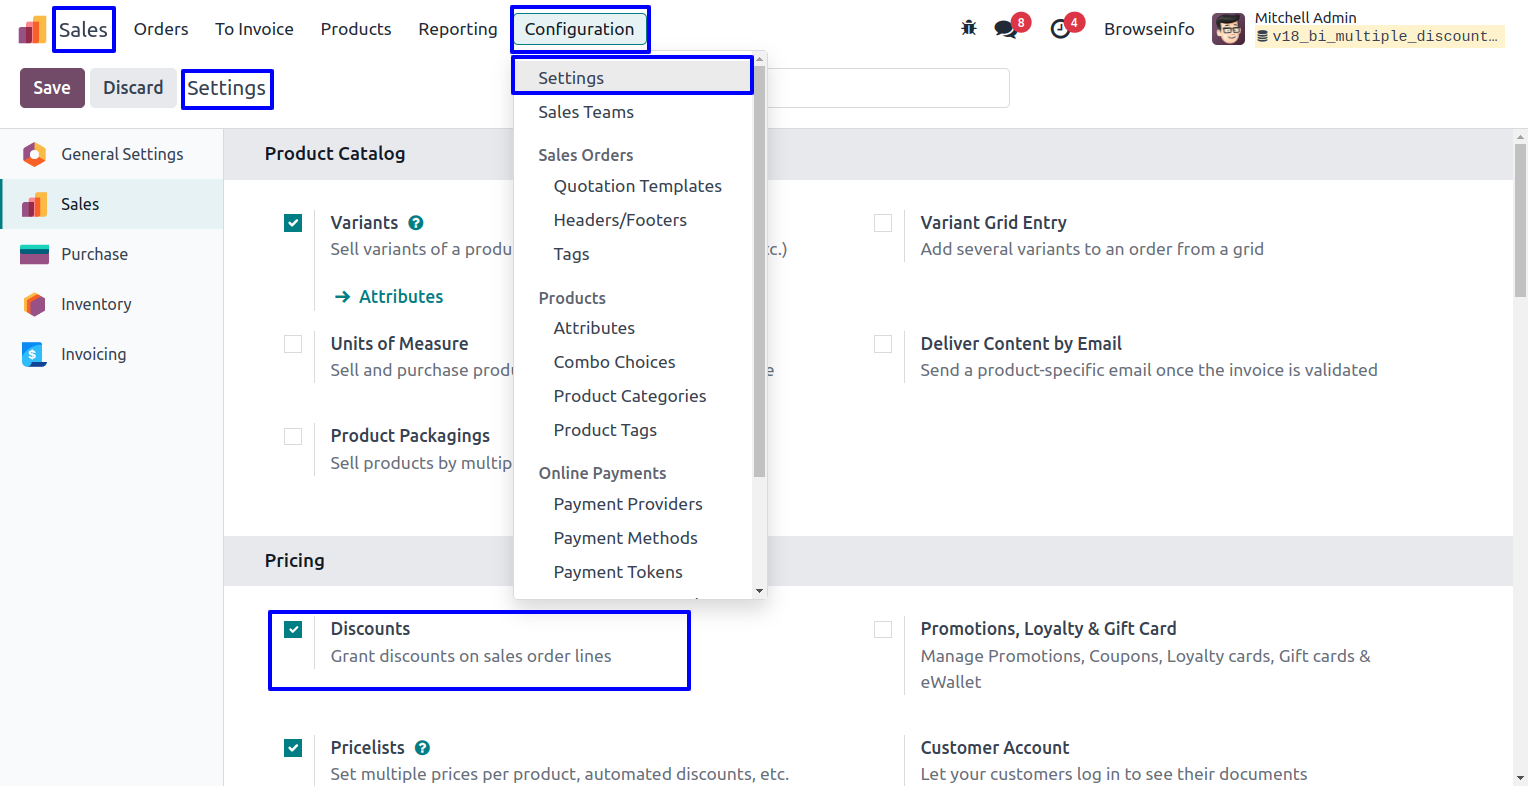Click the bug debug tools icon
Image resolution: width=1528 pixels, height=786 pixels.
coord(968,28)
